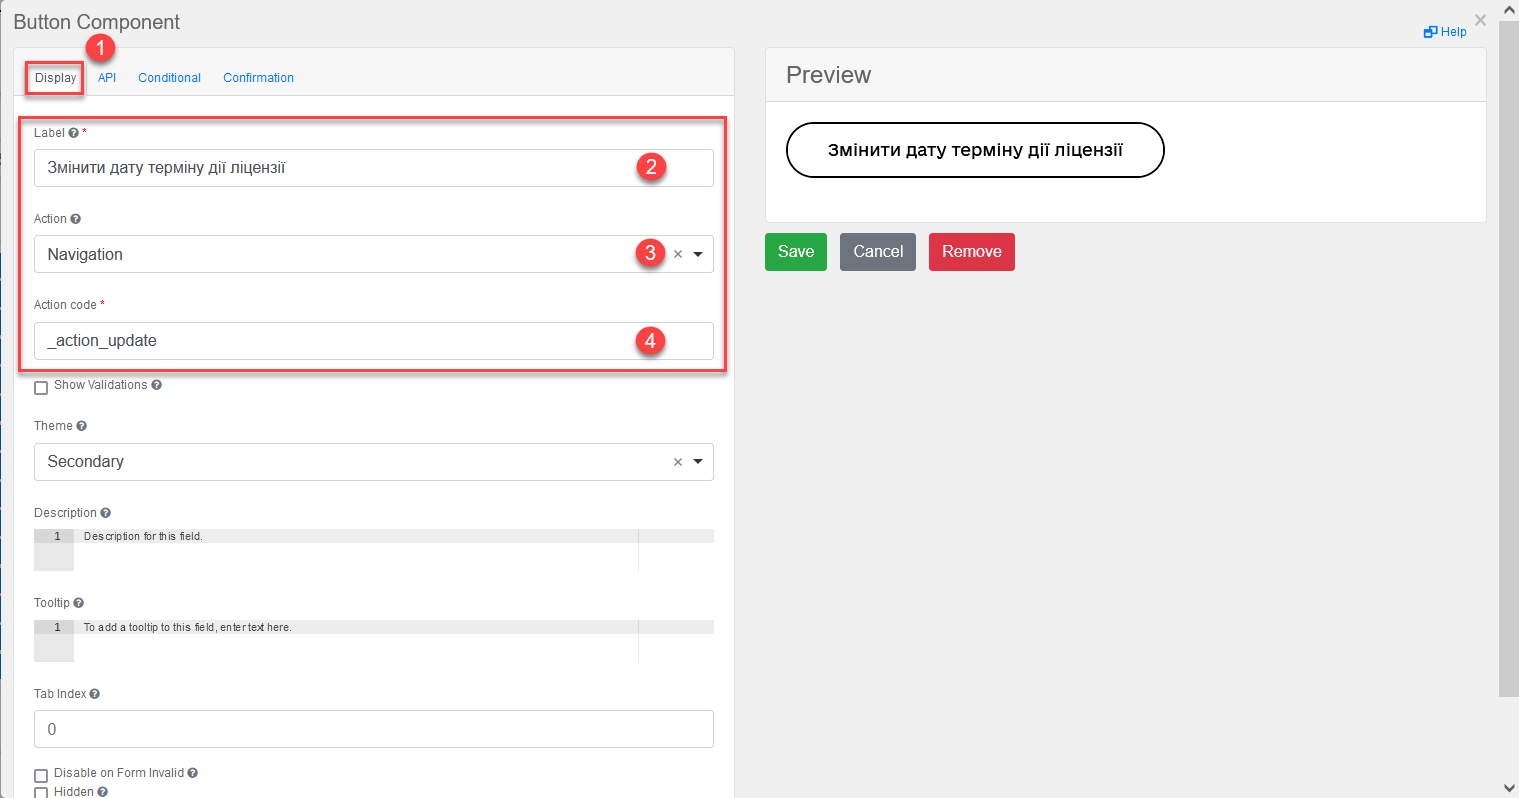The image size is (1519, 798).
Task: Check the Hidden checkbox
Action: 41,793
